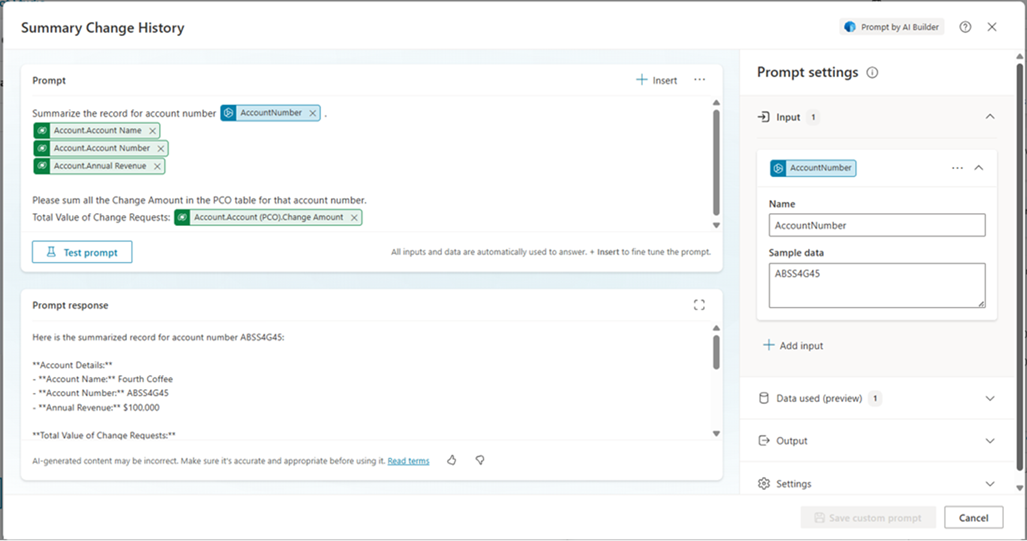Expand the Prompt response to full screen

(x=699, y=305)
